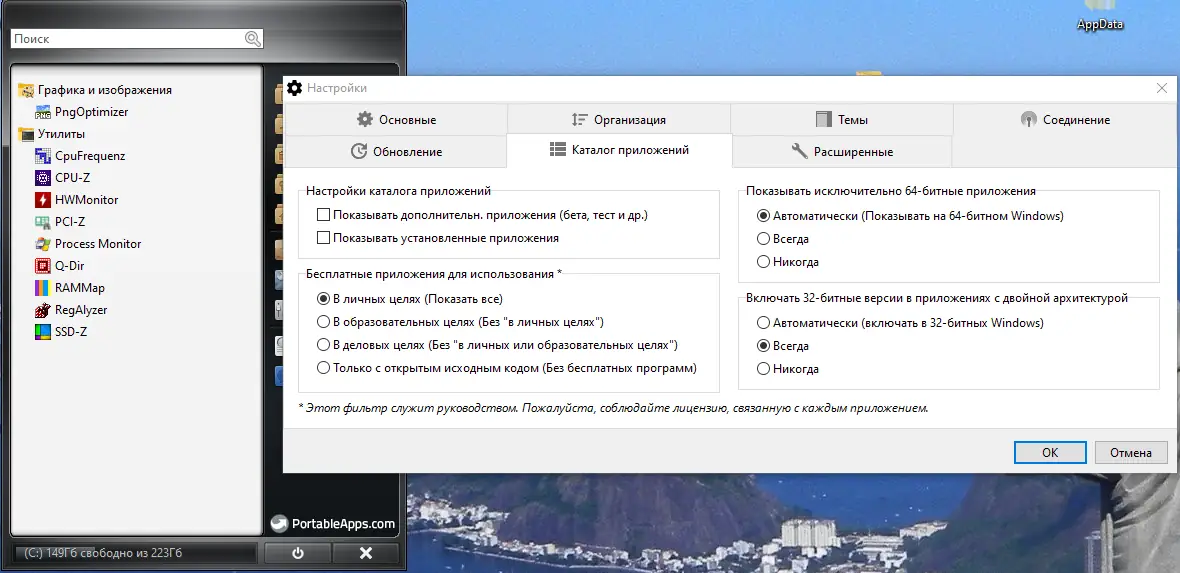Choose Только с открытым исходным кодом
This screenshot has width=1180, height=573.
tap(324, 368)
